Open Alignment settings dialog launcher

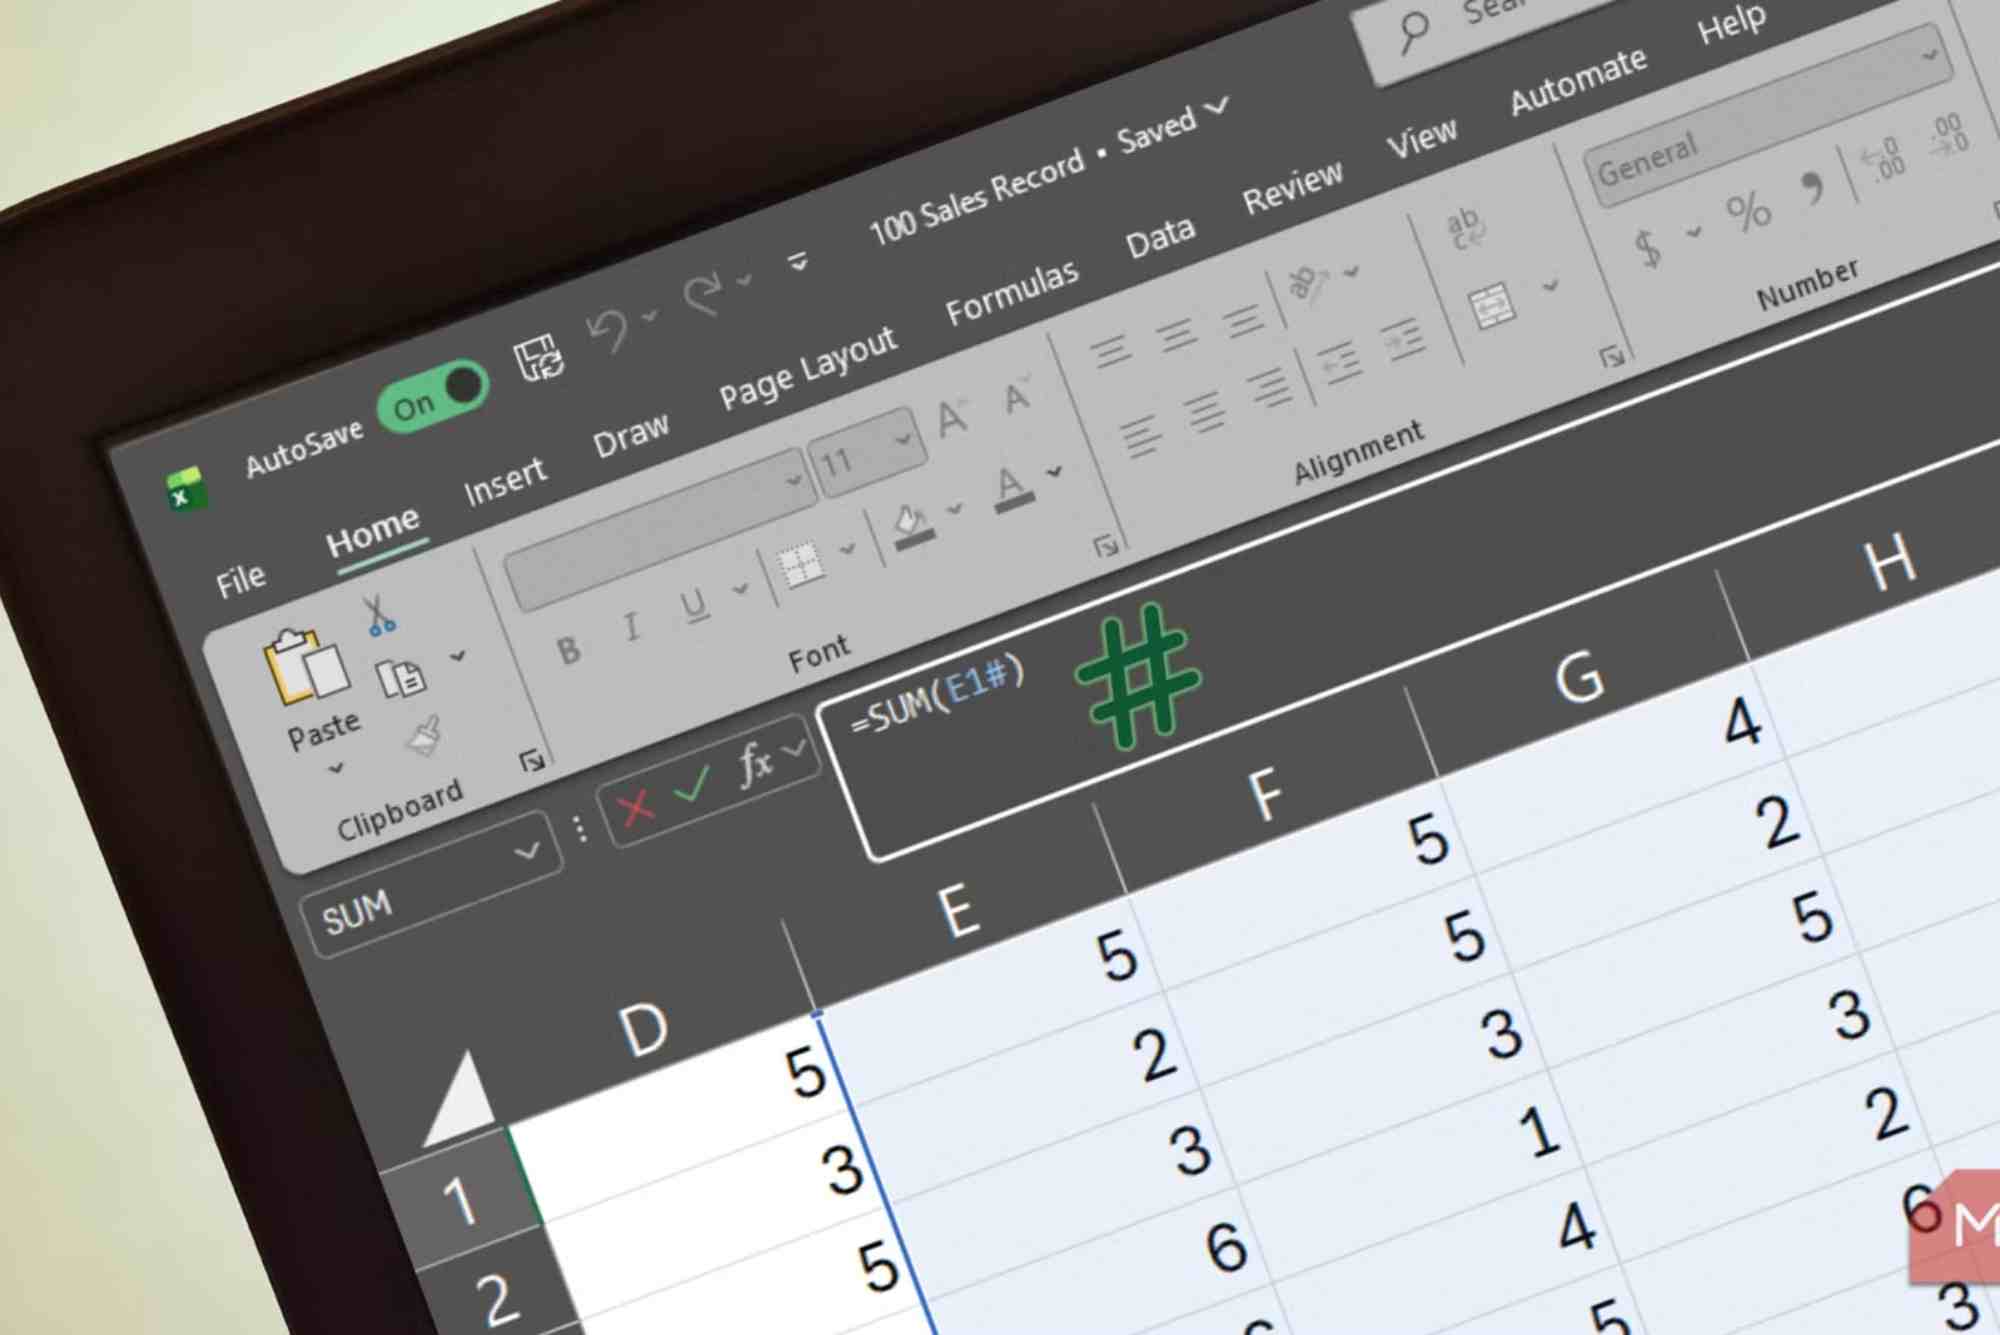[1611, 356]
